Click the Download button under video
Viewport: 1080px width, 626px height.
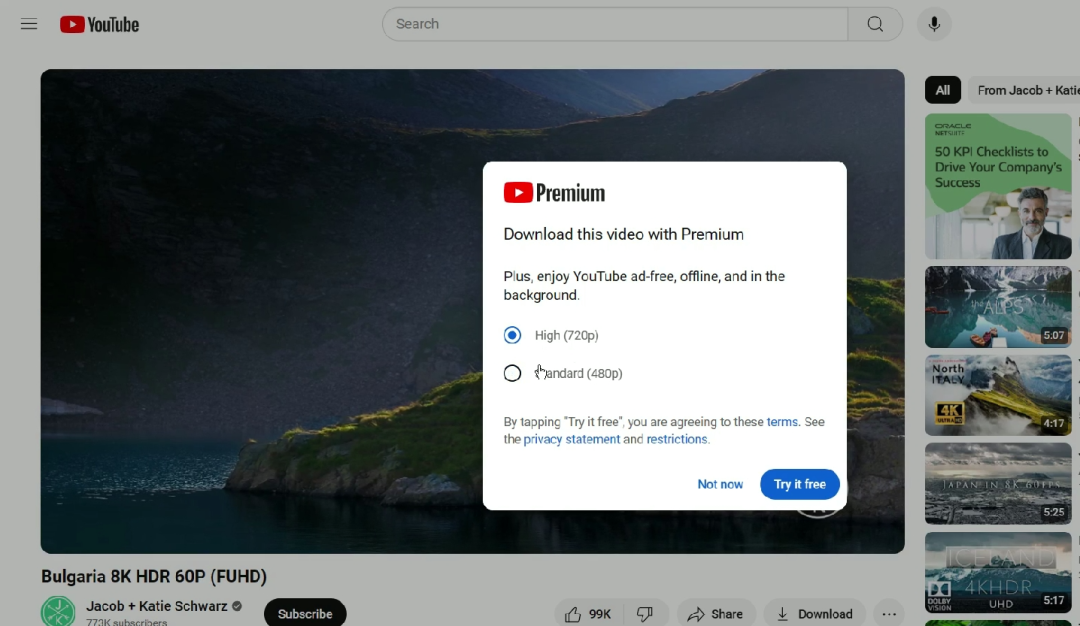pyautogui.click(x=814, y=614)
